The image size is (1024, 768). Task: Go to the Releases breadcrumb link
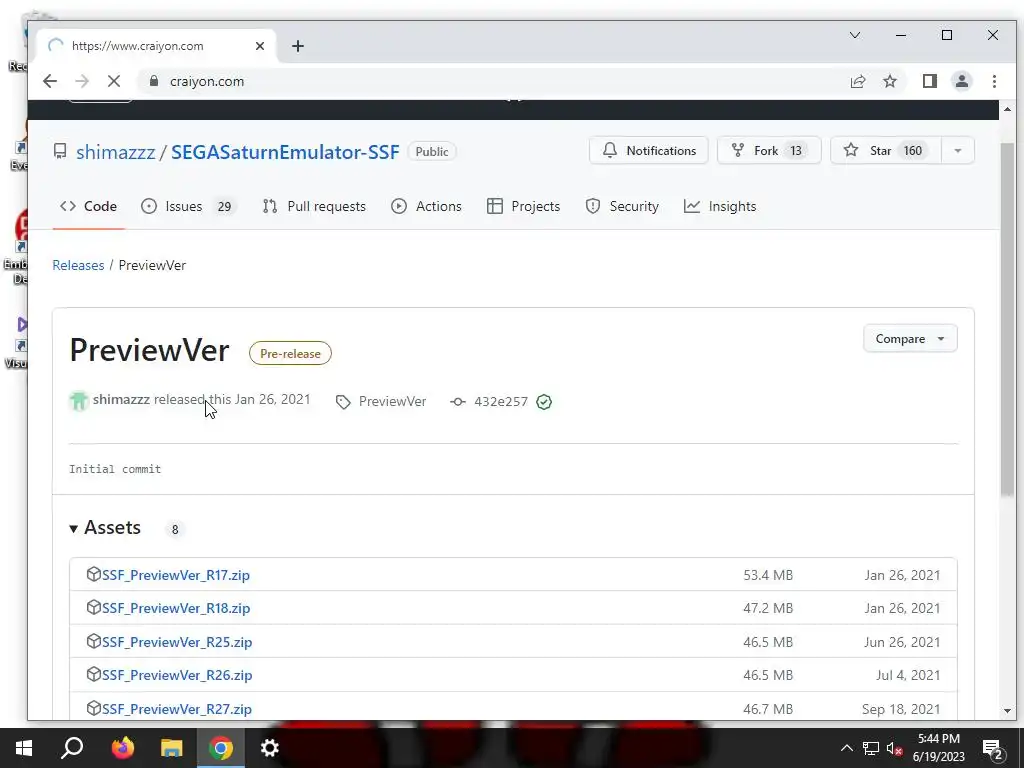(78, 265)
